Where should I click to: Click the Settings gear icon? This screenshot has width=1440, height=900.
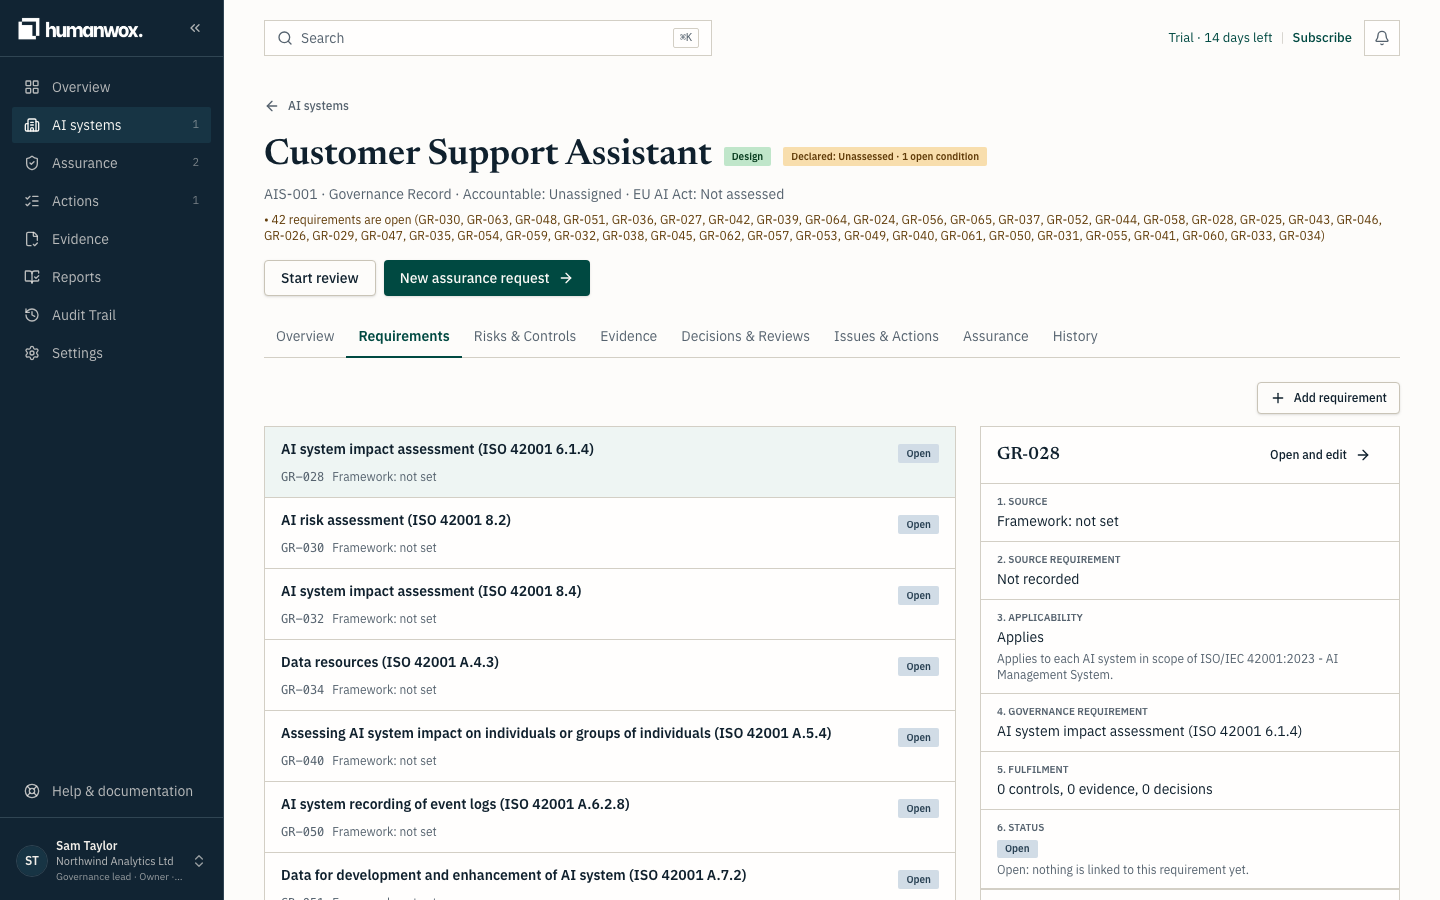pos(32,353)
